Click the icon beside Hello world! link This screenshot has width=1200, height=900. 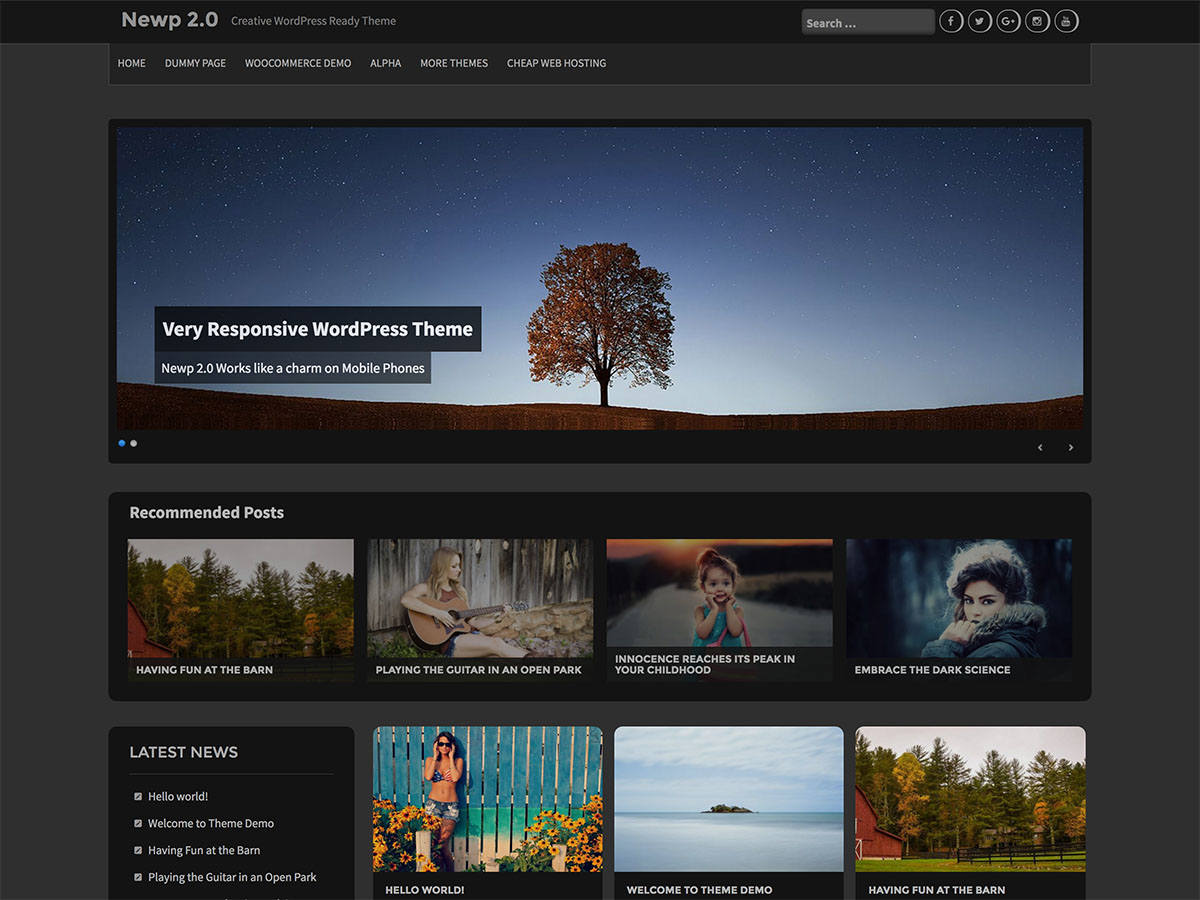click(138, 797)
